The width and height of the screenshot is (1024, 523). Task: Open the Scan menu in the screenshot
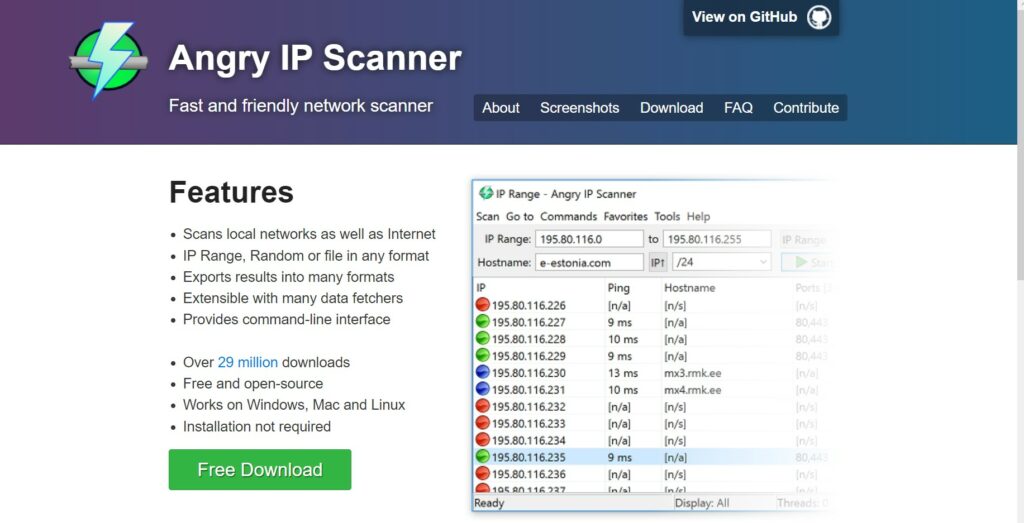488,216
